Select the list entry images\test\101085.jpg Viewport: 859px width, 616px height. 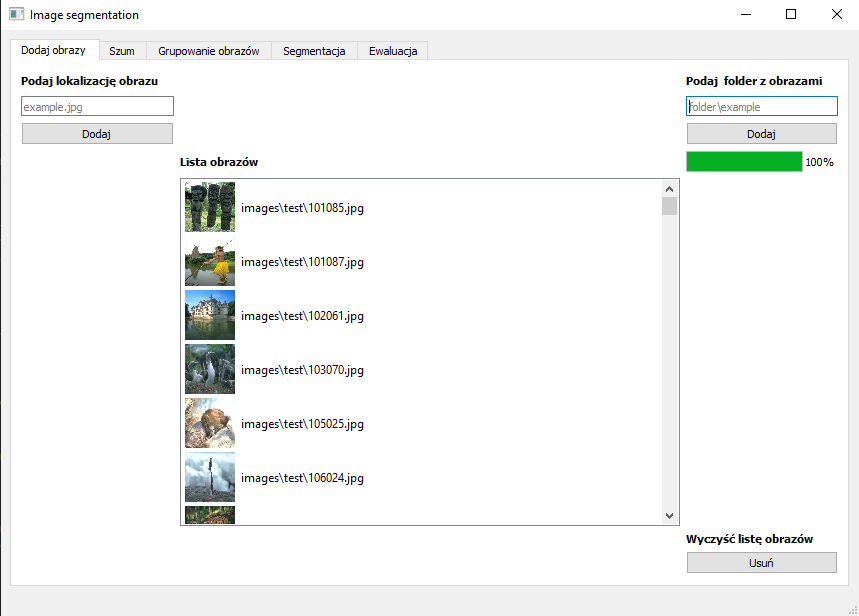pyautogui.click(x=302, y=208)
